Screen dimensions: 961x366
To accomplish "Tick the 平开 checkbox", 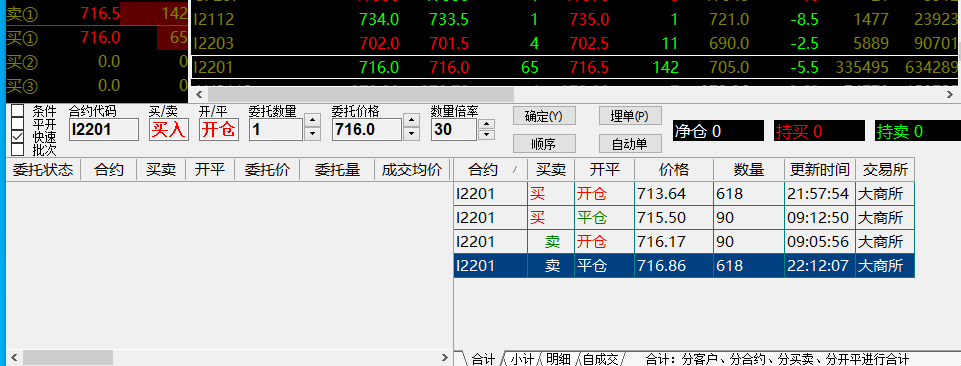I will [x=18, y=124].
